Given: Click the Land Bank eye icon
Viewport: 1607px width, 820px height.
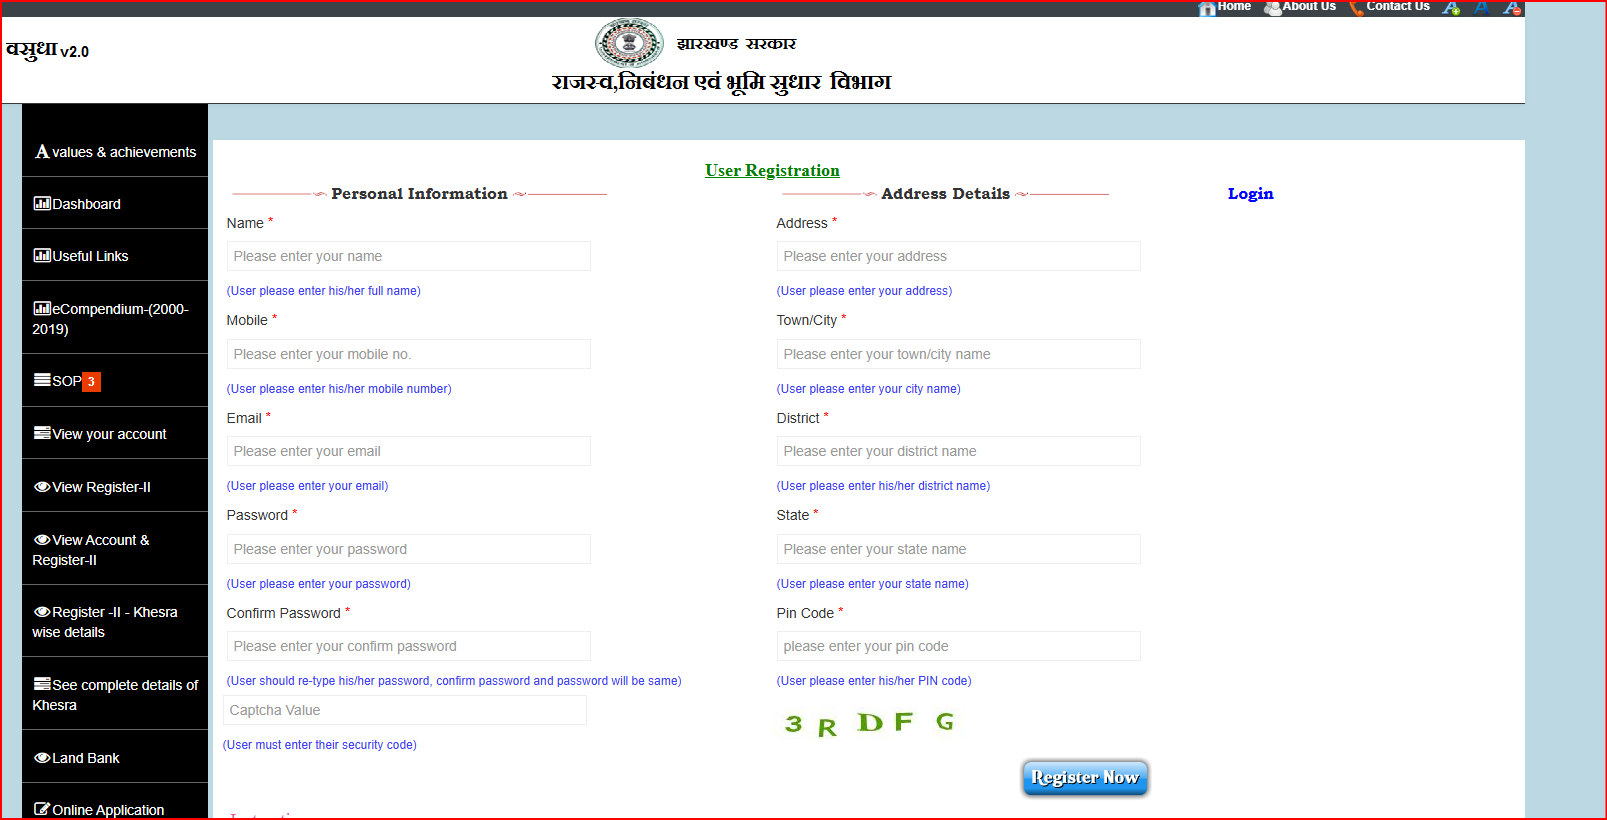Looking at the screenshot, I should click(x=42, y=758).
